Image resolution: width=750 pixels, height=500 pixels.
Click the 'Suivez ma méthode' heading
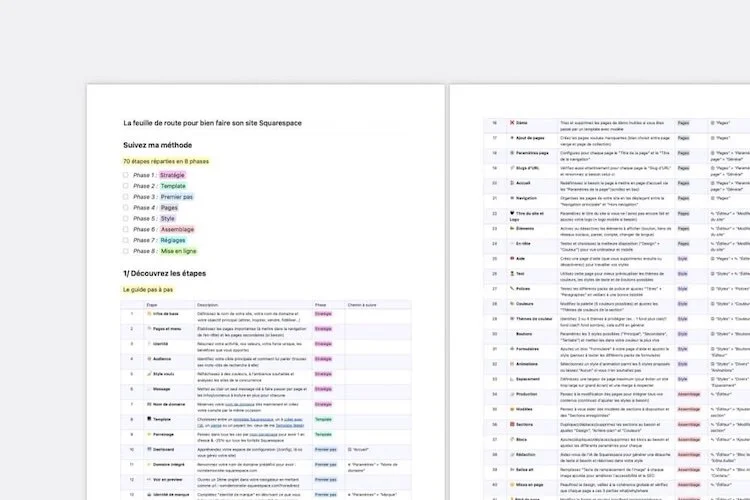[x=157, y=145]
